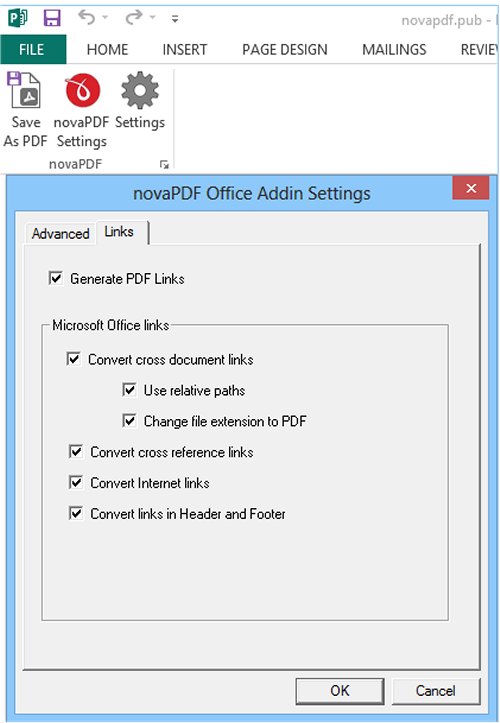The image size is (500, 723).
Task: Click the Publisher application icon
Action: (x=18, y=18)
